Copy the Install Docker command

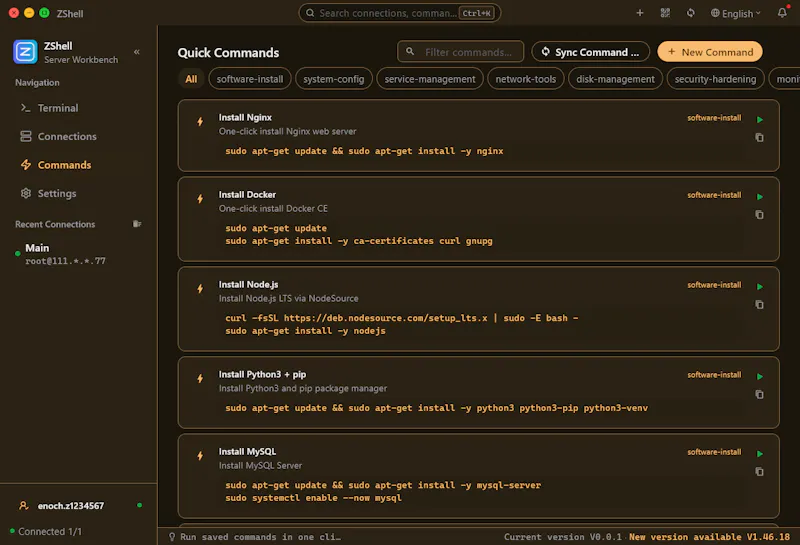click(760, 214)
